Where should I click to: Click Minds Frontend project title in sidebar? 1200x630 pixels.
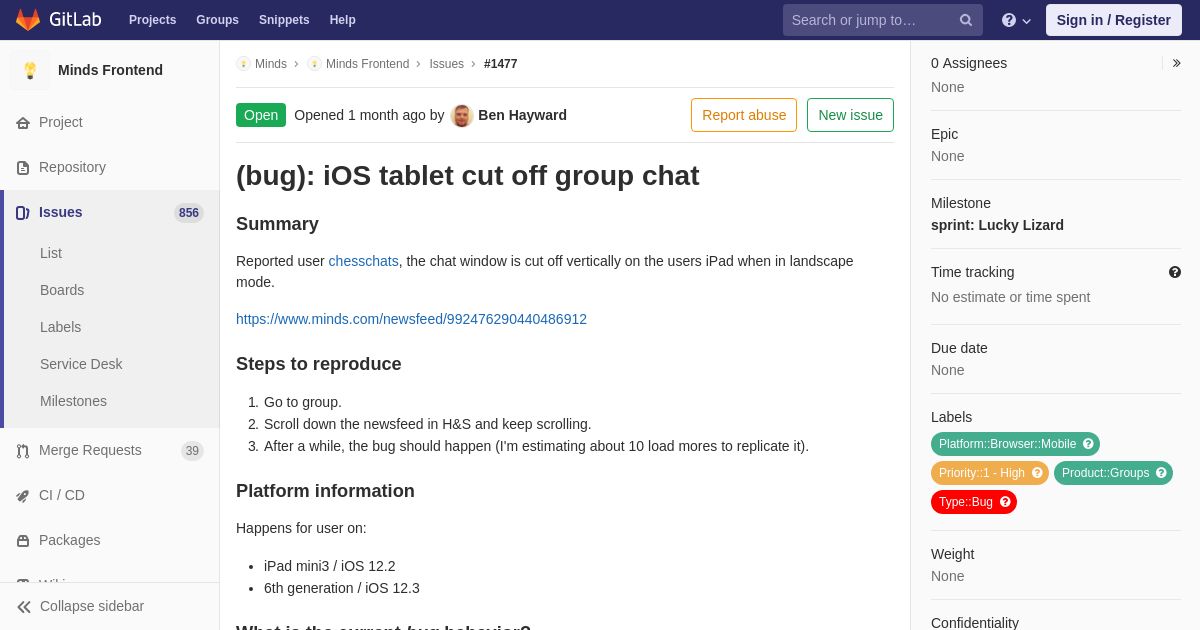pos(110,70)
